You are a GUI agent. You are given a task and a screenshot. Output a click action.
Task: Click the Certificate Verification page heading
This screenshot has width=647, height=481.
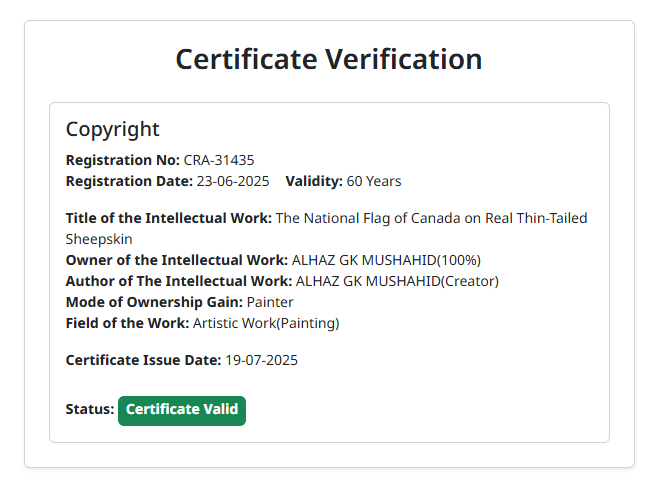[328, 59]
